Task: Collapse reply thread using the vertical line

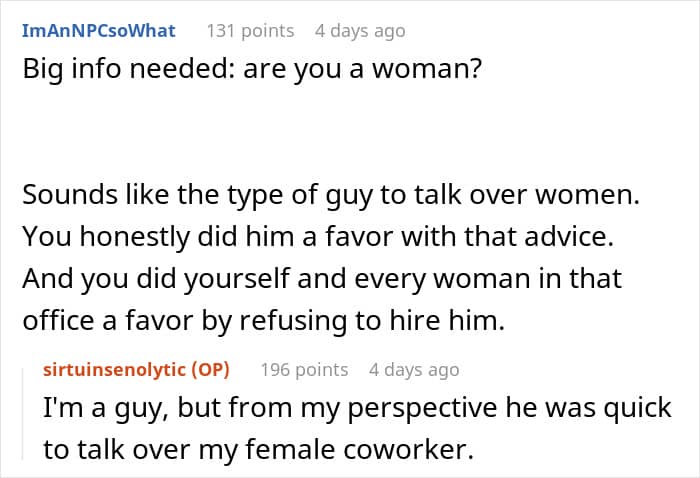Action: click(x=23, y=414)
